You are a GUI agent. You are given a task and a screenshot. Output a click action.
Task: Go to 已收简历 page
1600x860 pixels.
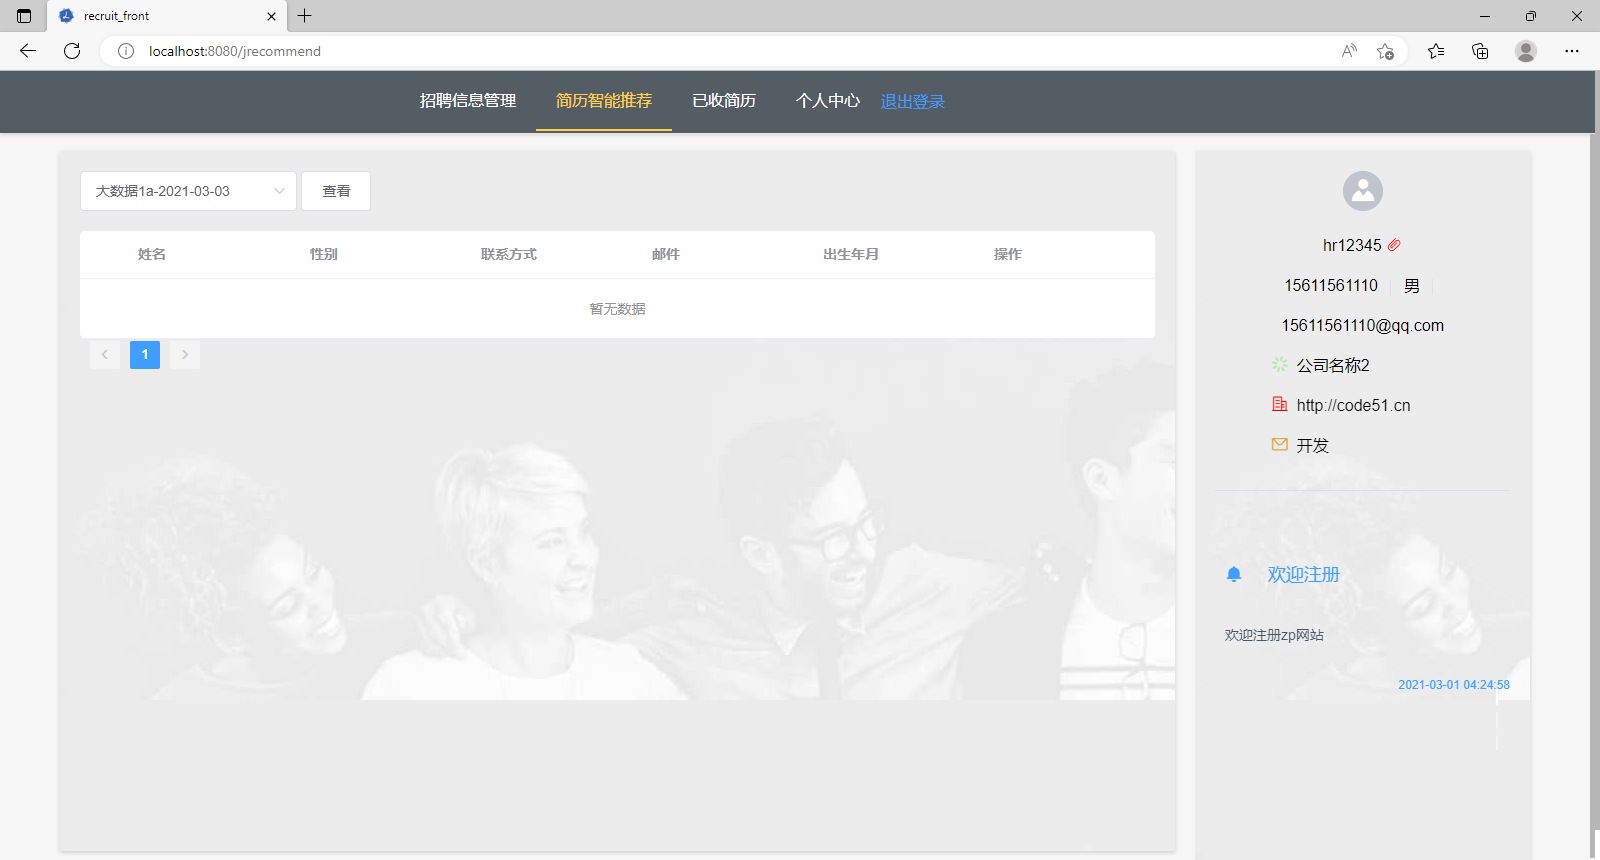pyautogui.click(x=724, y=101)
